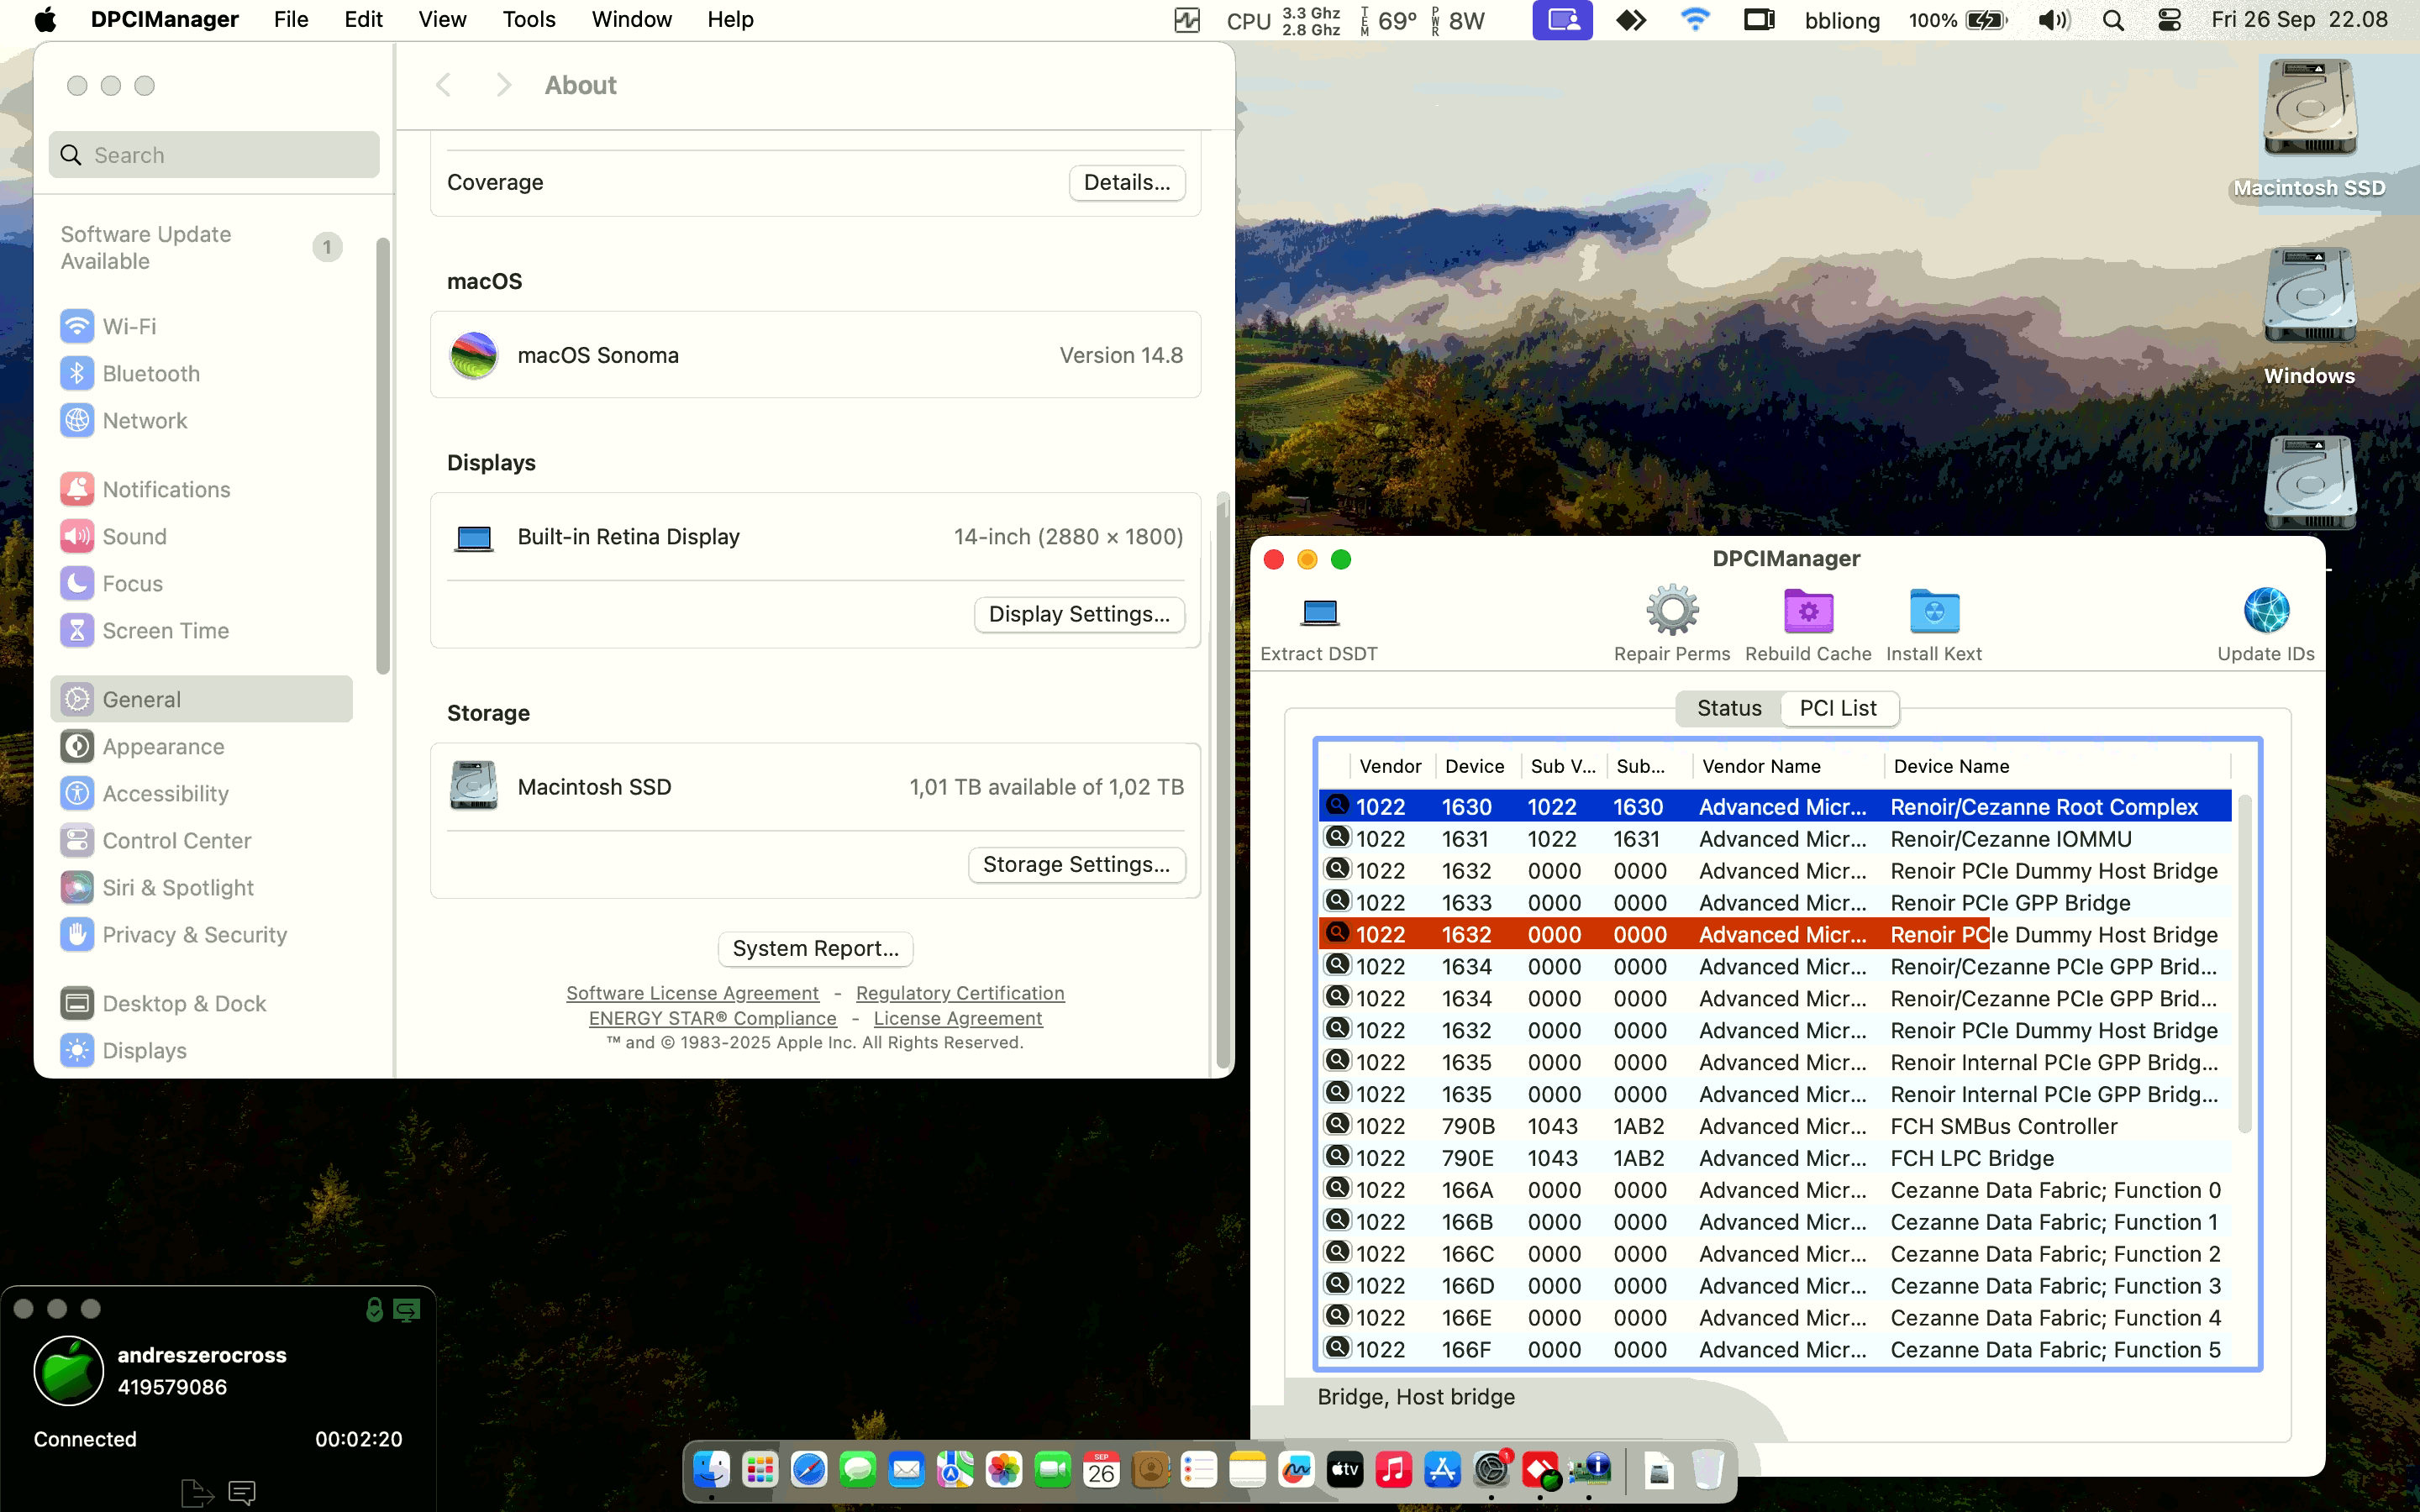The width and height of the screenshot is (2420, 1512).
Task: Click the System Report... button
Action: [815, 948]
